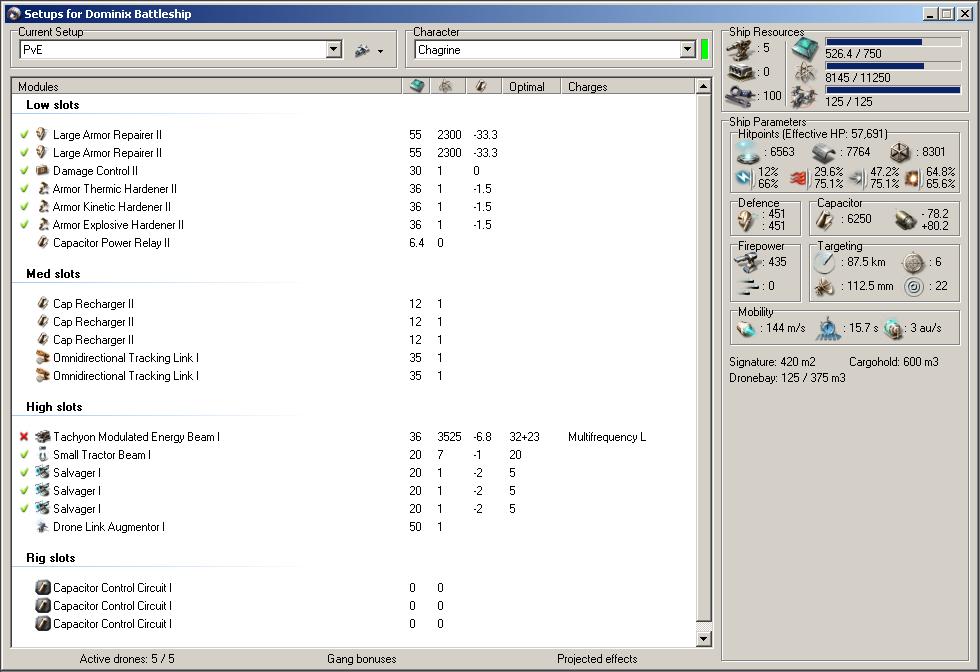Click the calibration icon showing 100
Screen dimensions: 980x672
741,96
